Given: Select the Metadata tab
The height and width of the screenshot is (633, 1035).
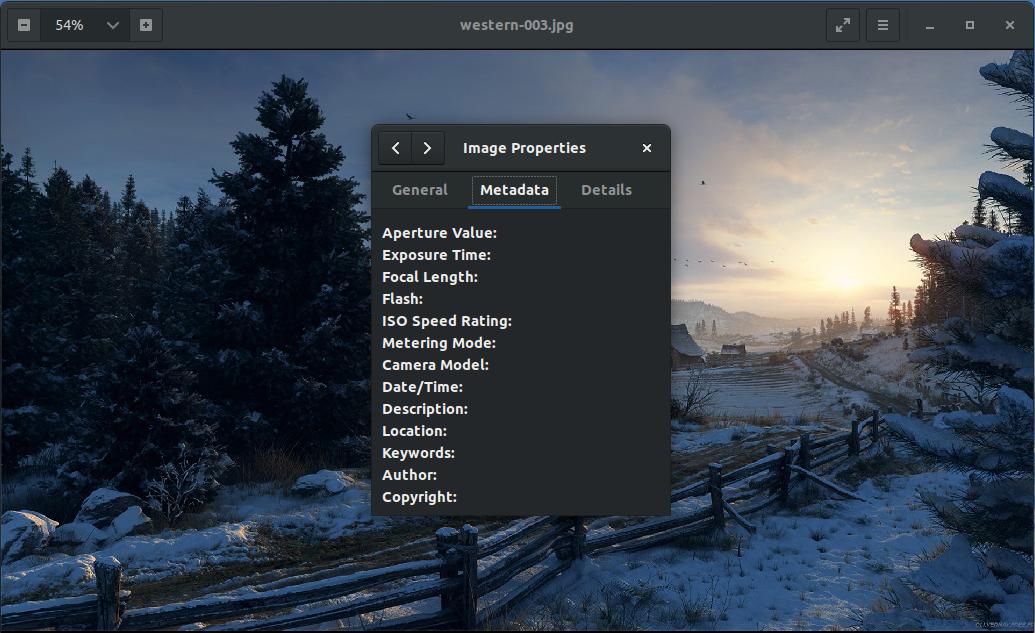Looking at the screenshot, I should click(x=514, y=190).
